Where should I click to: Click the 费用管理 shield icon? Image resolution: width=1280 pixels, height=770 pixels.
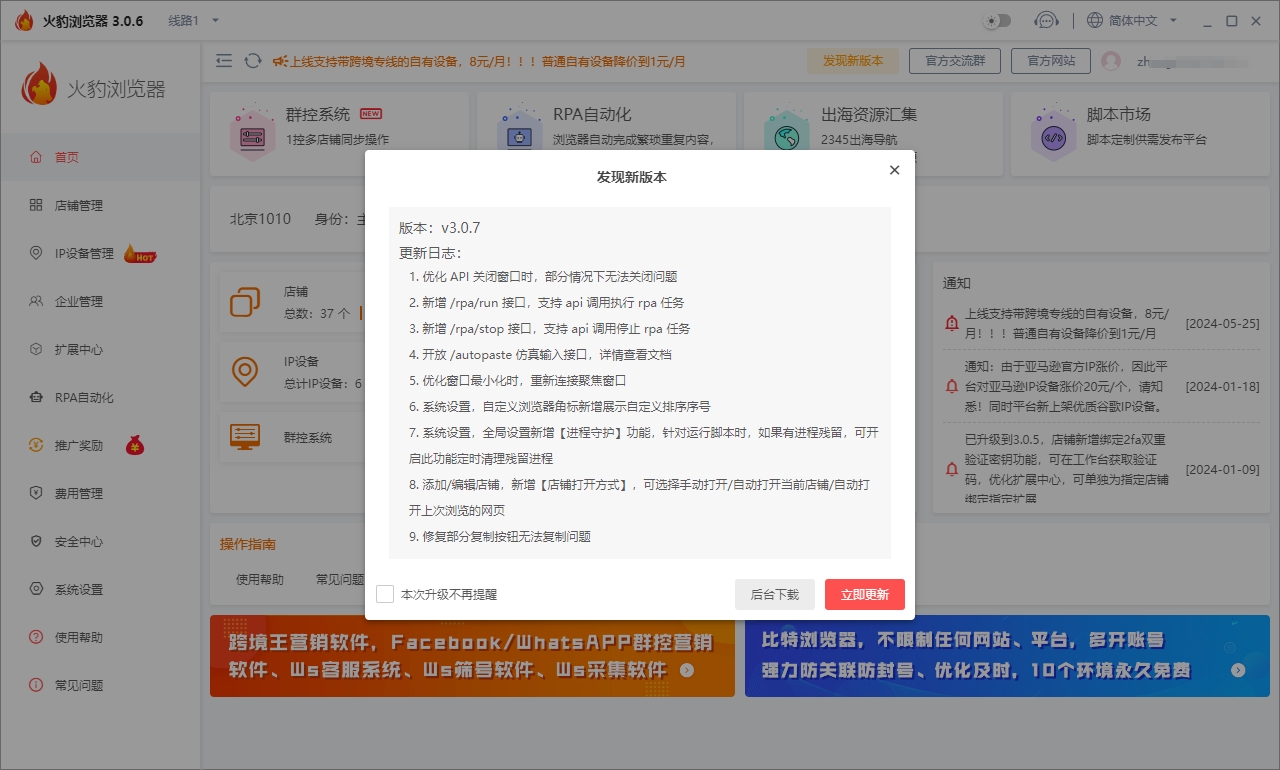36,493
